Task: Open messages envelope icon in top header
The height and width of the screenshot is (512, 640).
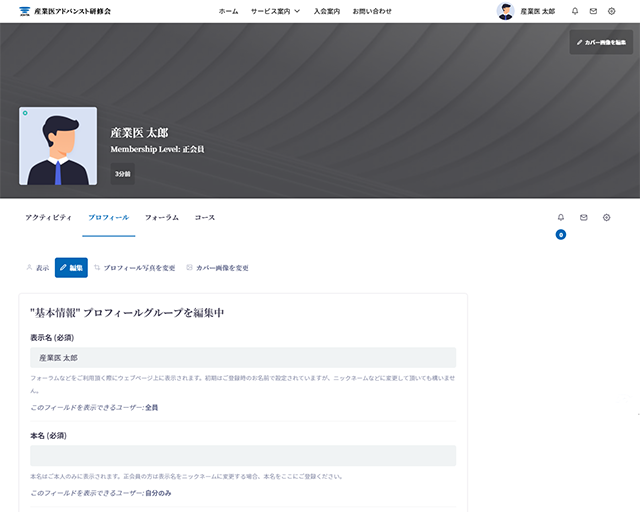Action: pyautogui.click(x=593, y=11)
